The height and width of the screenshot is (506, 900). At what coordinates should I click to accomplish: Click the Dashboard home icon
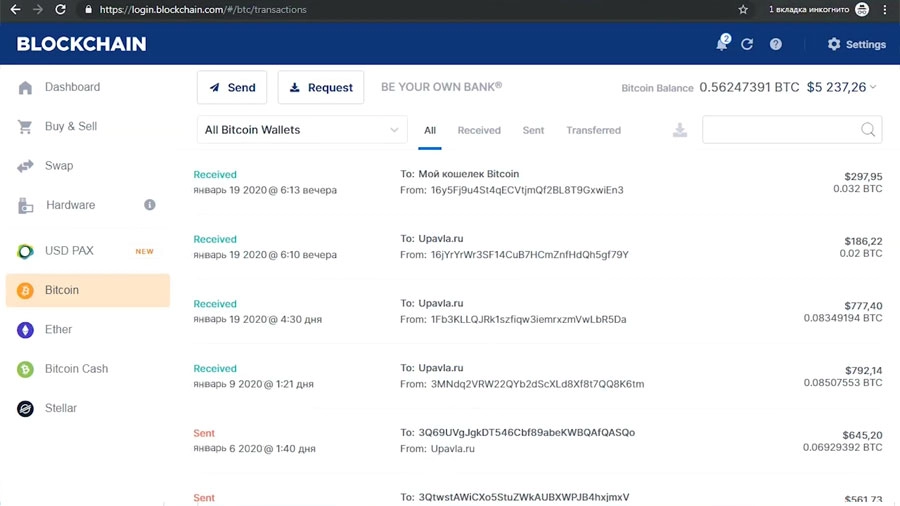(25, 87)
